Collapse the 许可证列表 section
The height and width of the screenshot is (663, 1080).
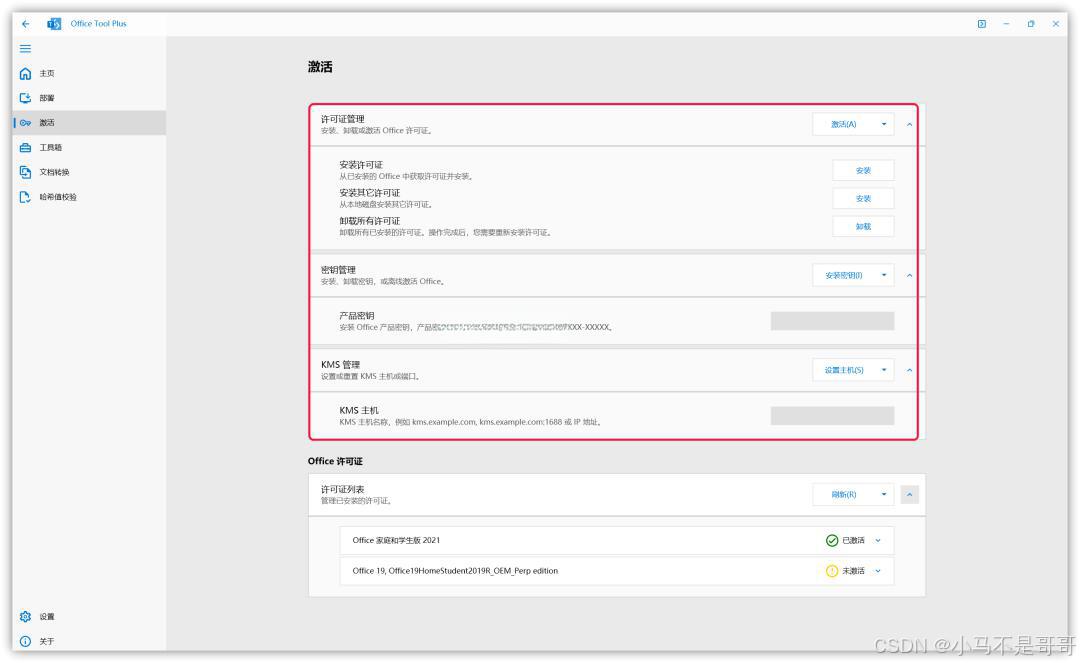pyautogui.click(x=909, y=495)
